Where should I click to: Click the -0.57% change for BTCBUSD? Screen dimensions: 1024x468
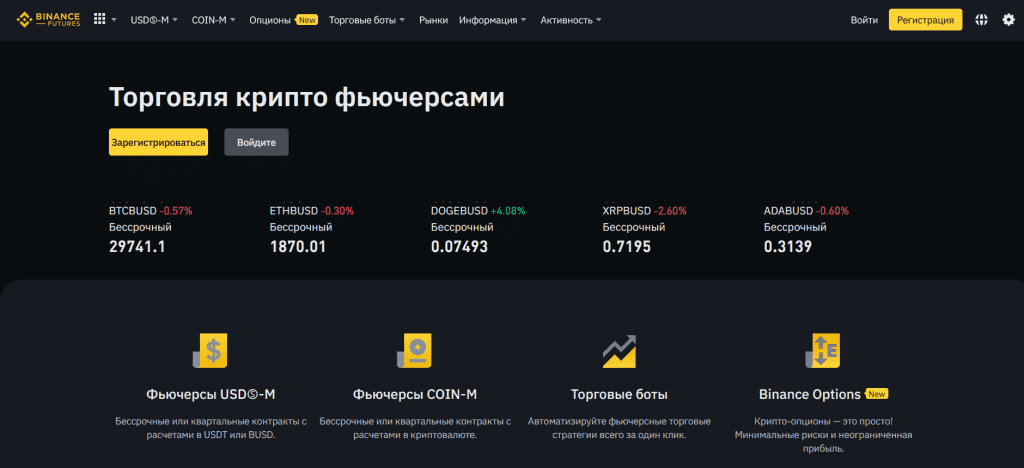click(x=176, y=211)
